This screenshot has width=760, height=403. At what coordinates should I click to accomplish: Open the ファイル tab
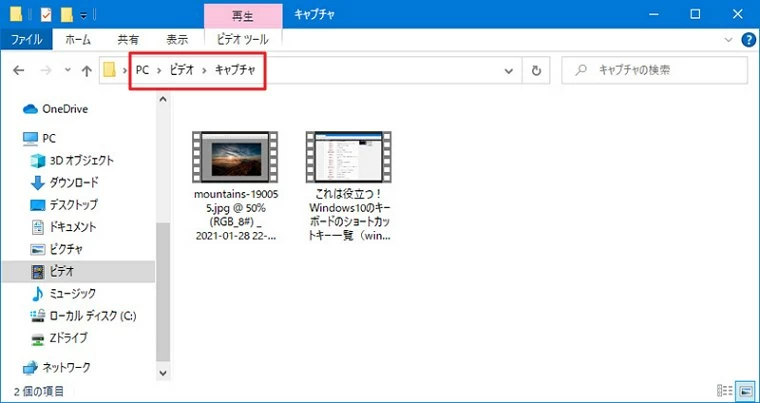pyautogui.click(x=26, y=40)
